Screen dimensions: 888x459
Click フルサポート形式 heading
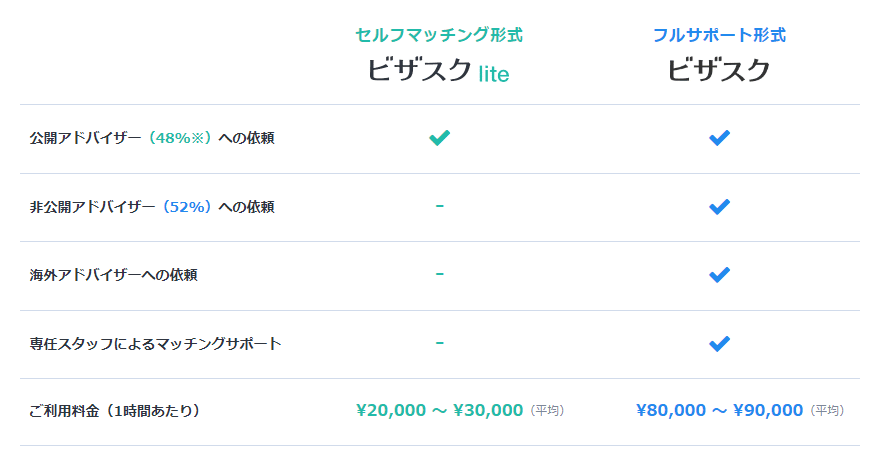[x=719, y=35]
